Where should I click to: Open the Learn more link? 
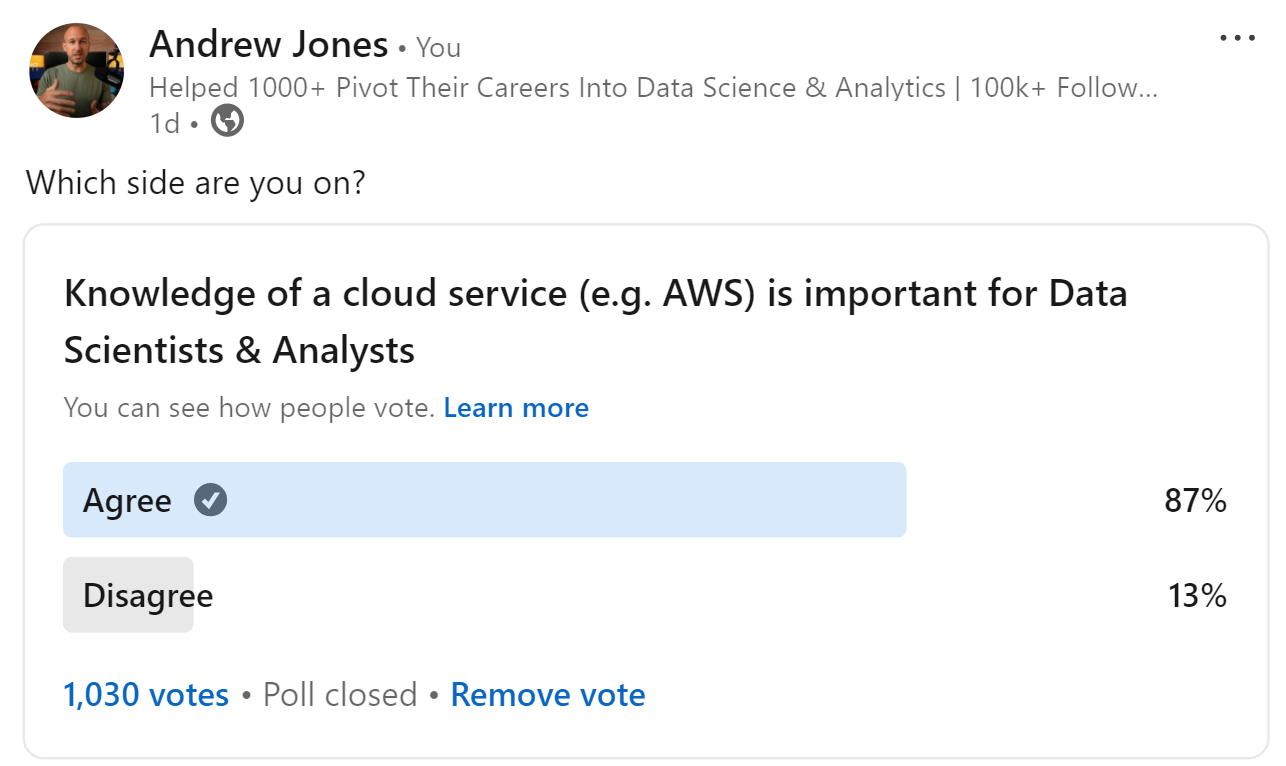point(516,408)
